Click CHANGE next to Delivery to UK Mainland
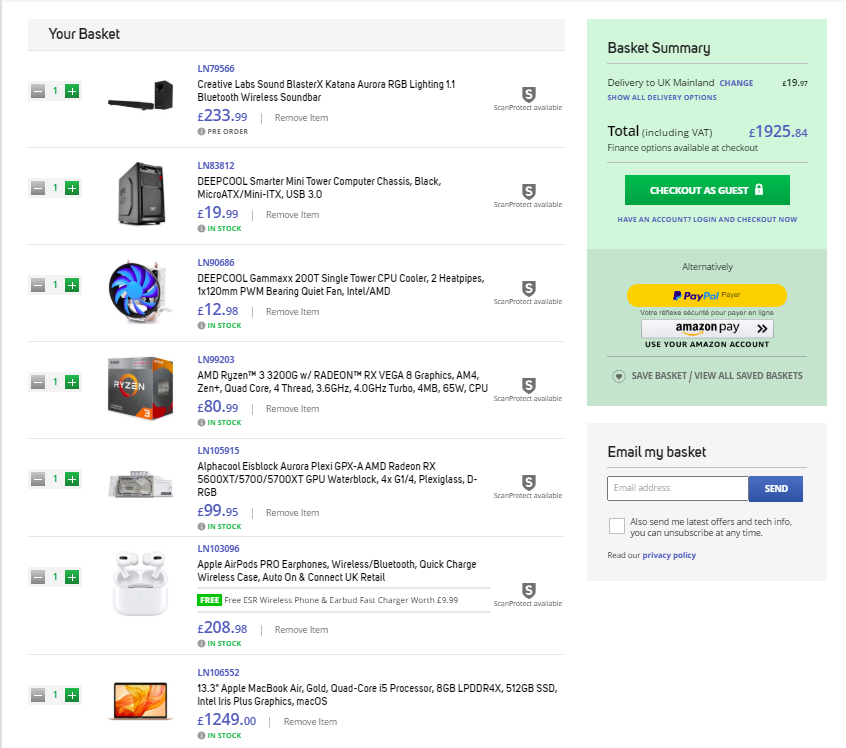Viewport: 846px width, 748px height. (x=736, y=83)
